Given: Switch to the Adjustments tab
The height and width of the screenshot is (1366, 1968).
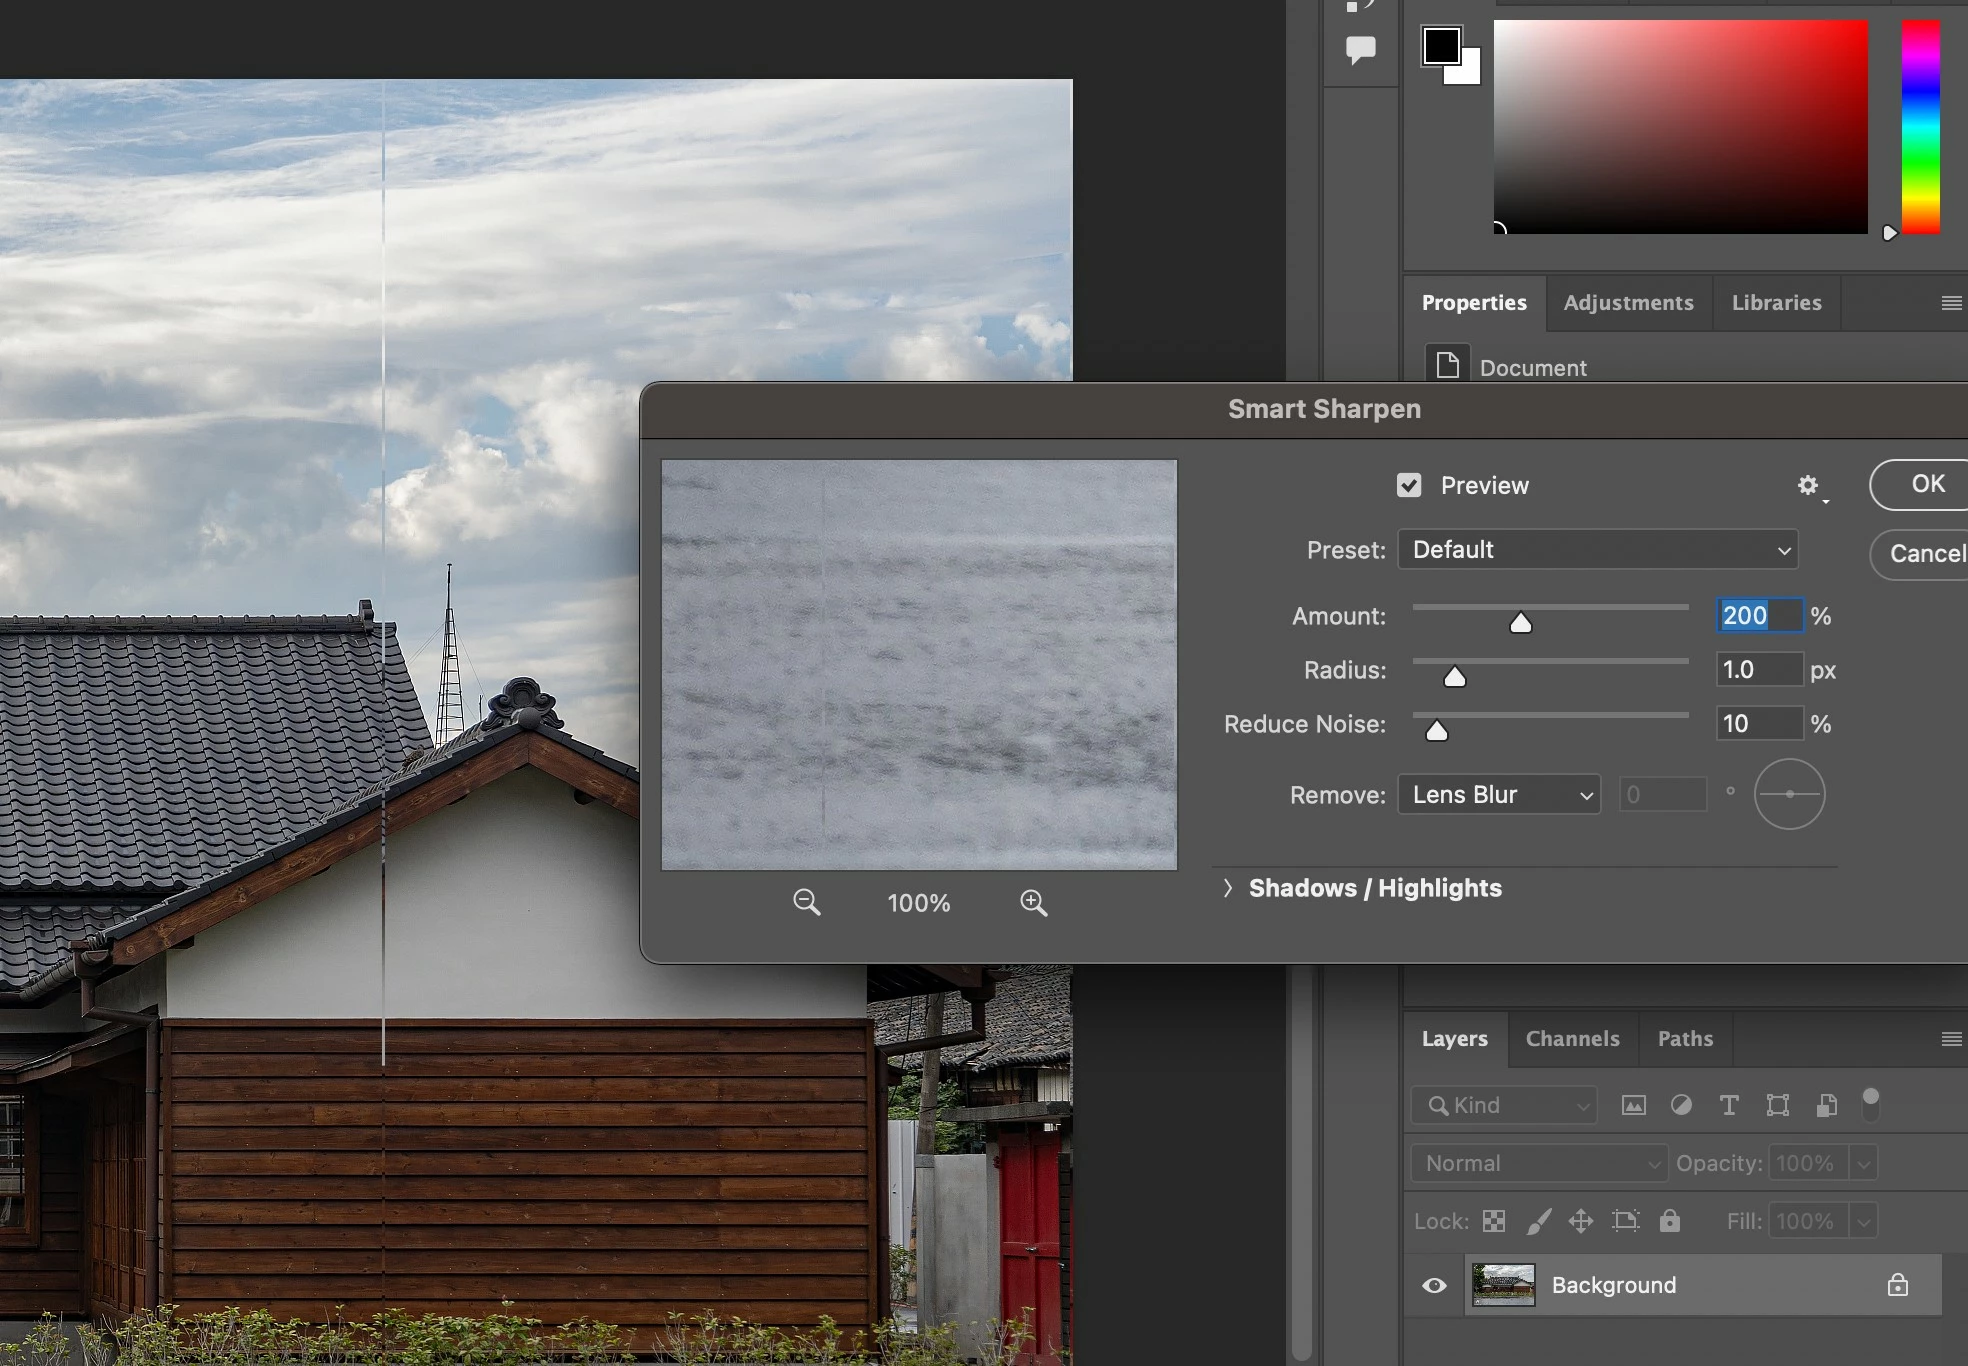Looking at the screenshot, I should (1628, 303).
